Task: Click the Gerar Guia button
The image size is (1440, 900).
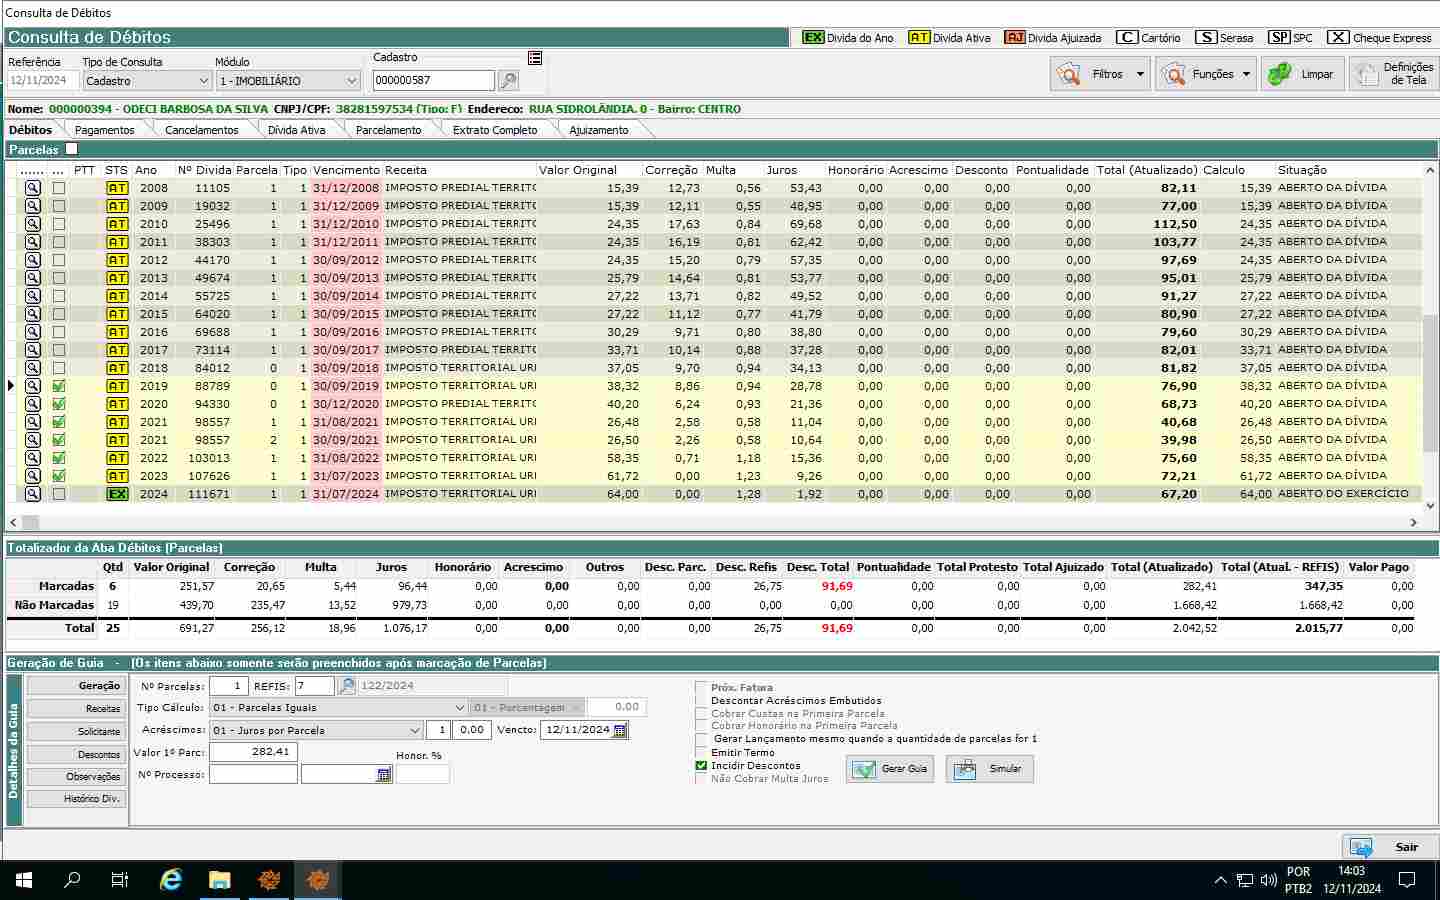Action: point(889,769)
